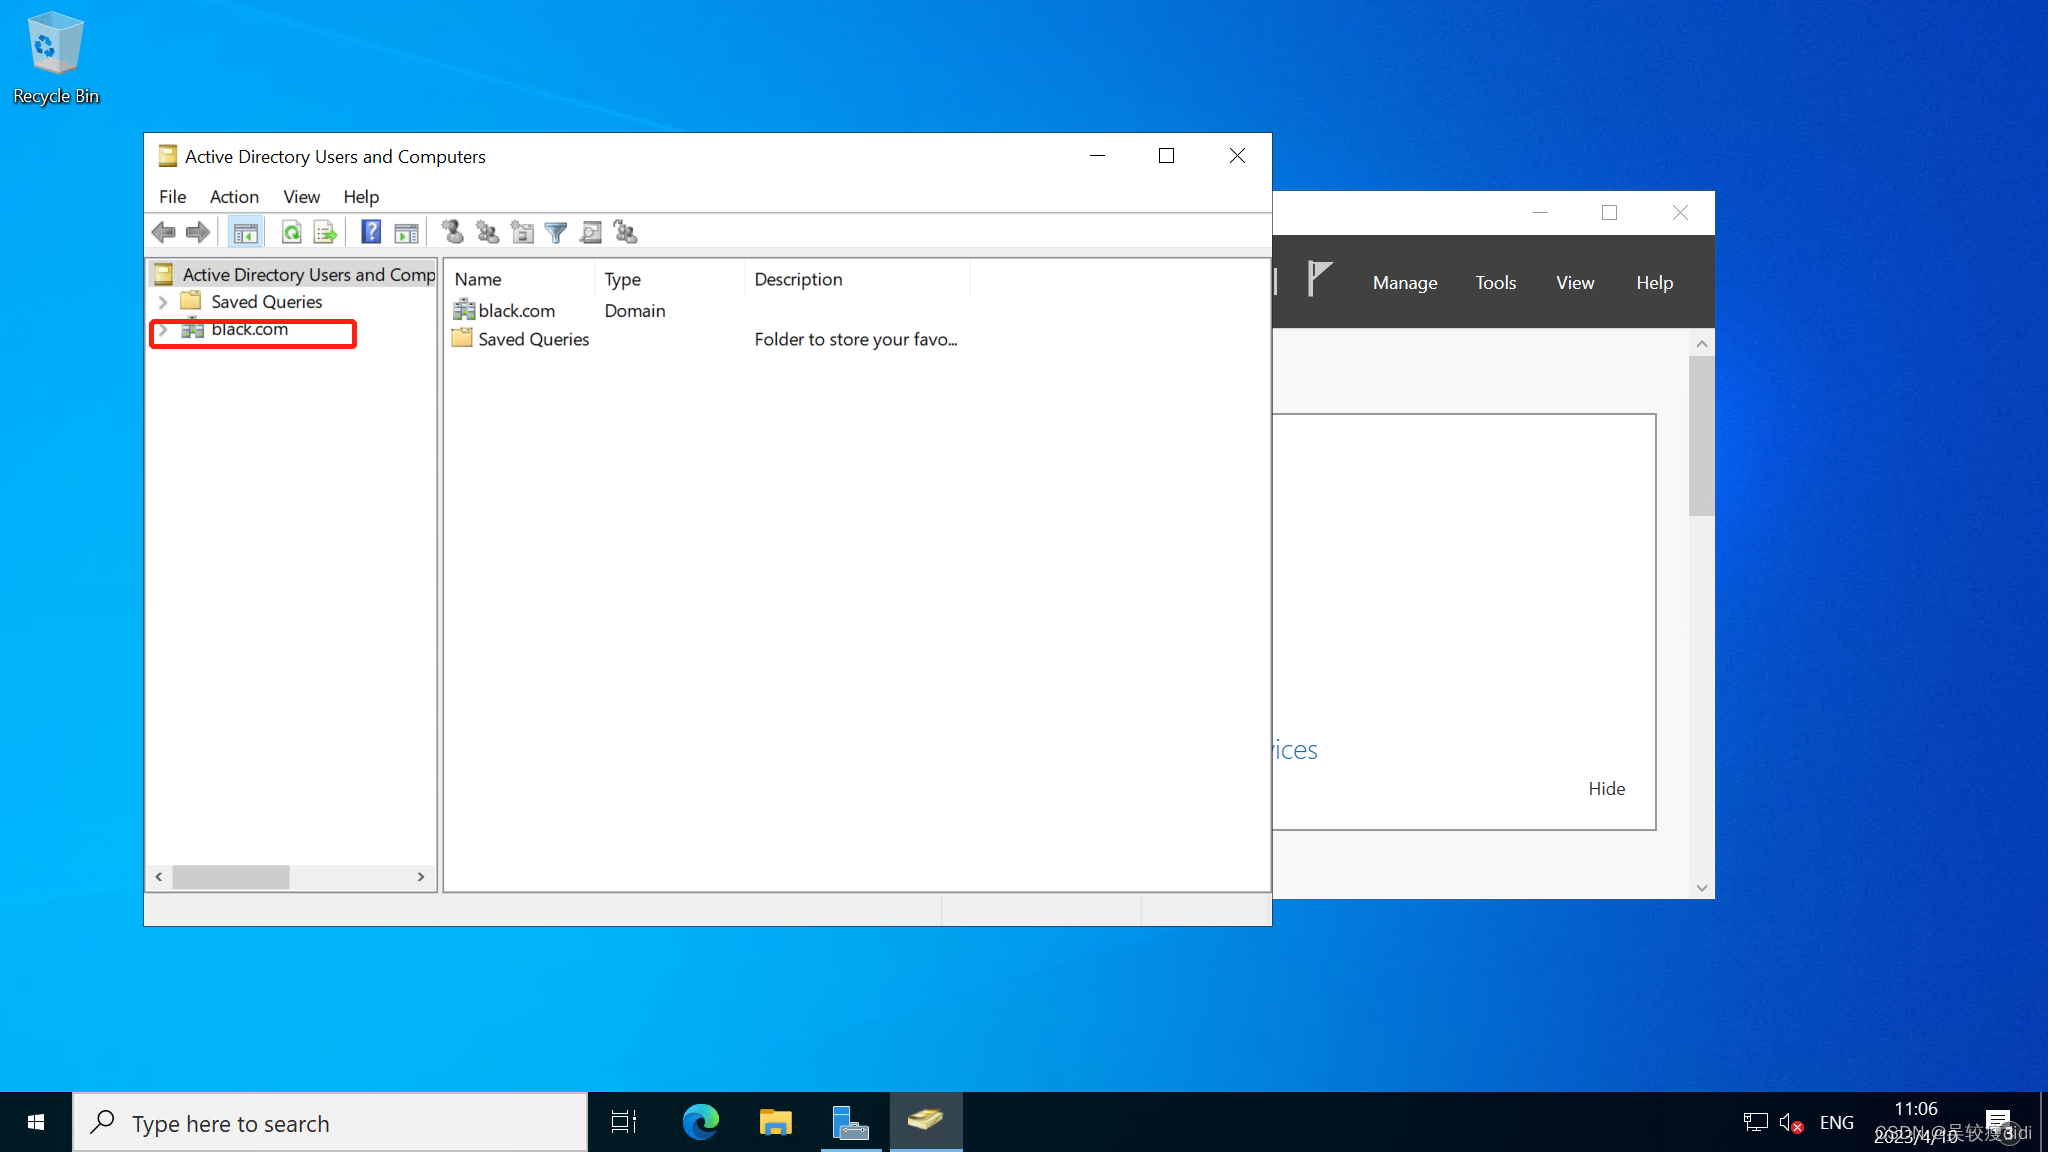Click the Help question mark toolbar icon
This screenshot has width=2048, height=1152.
370,232
